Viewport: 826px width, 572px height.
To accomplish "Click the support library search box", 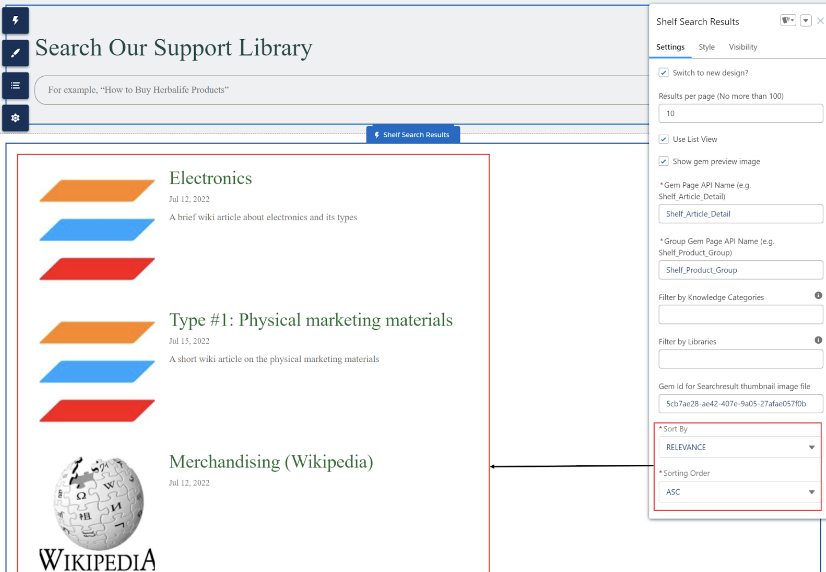I will (x=341, y=90).
